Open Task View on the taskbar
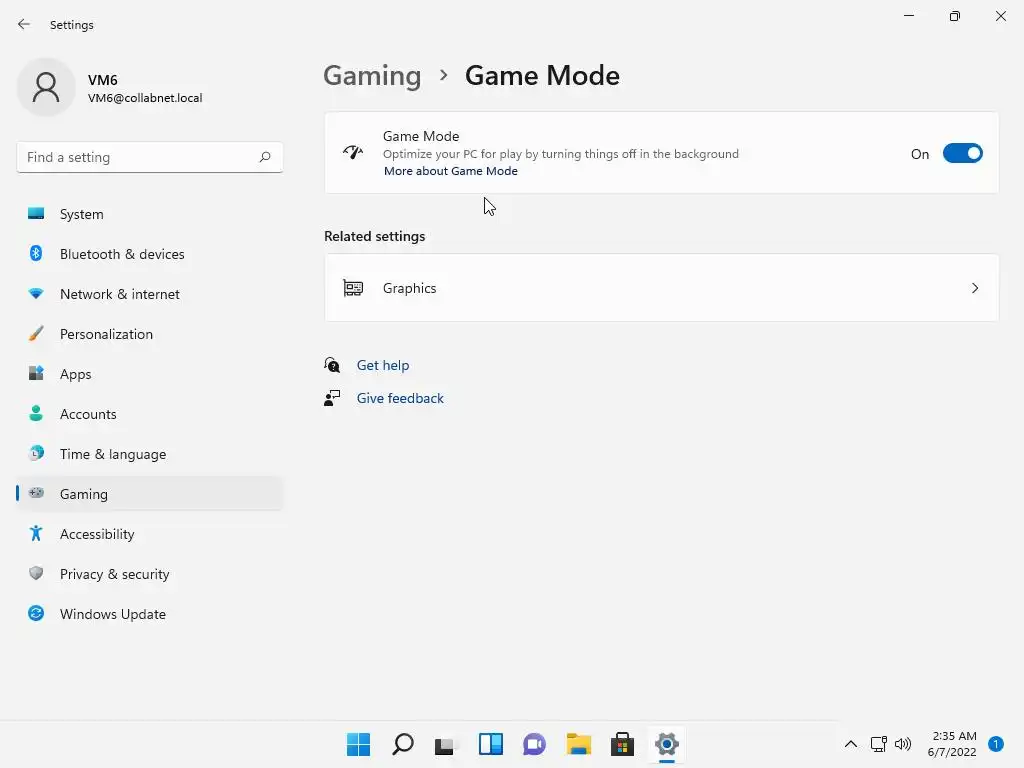 pos(445,745)
